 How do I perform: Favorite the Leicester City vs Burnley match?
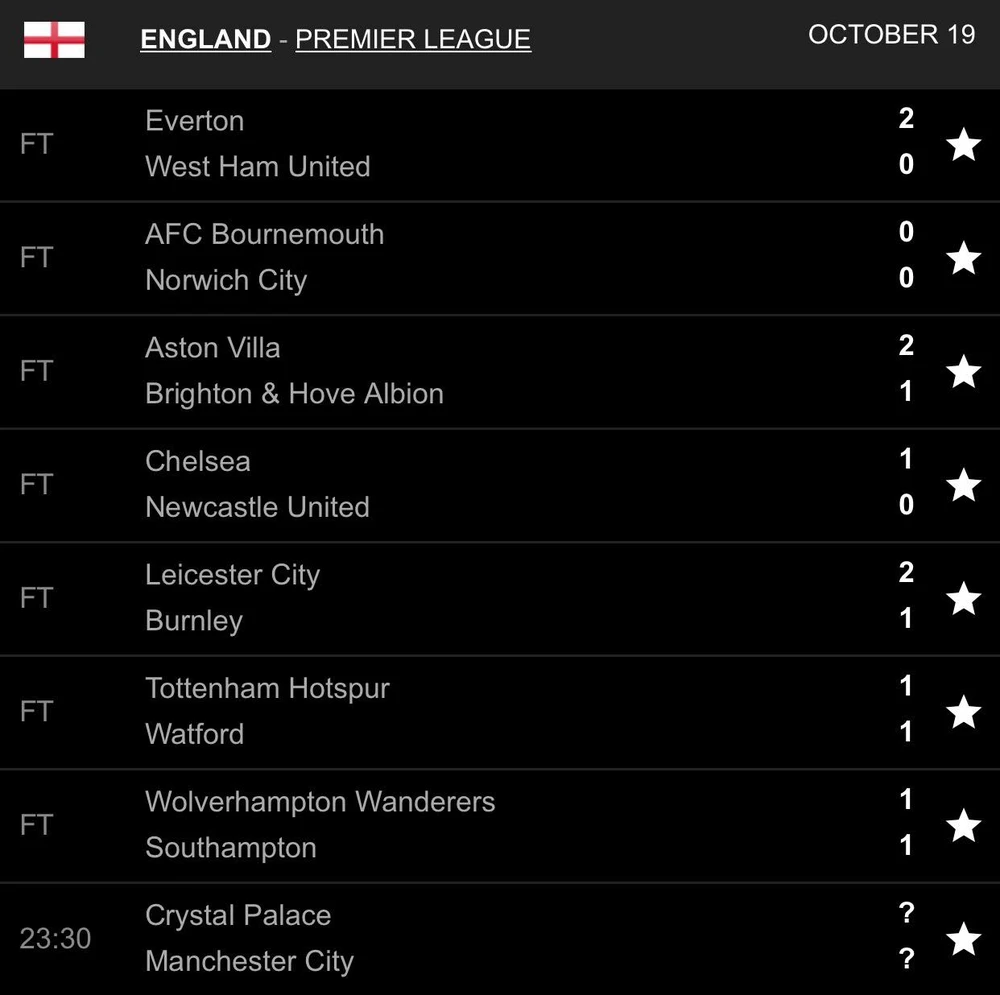point(963,599)
